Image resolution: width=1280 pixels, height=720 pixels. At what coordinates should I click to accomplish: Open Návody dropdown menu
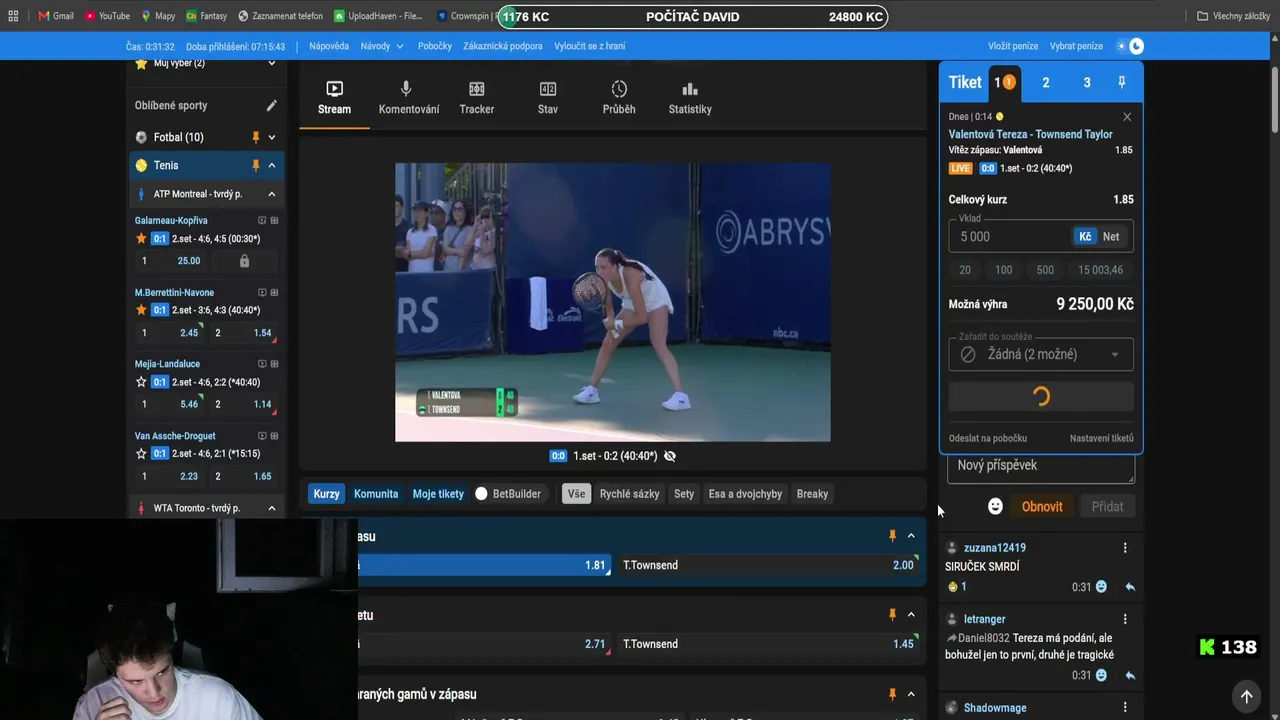tap(382, 46)
